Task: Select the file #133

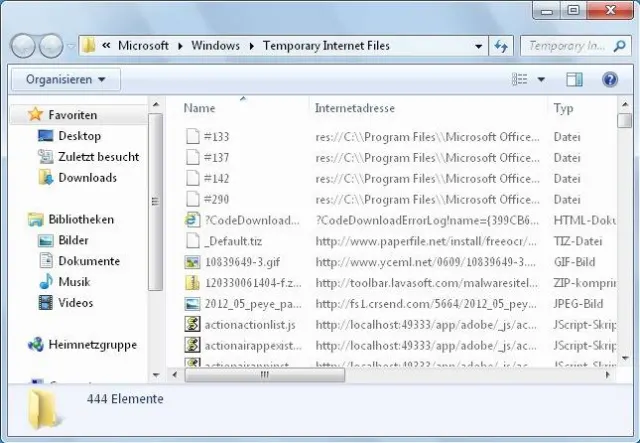Action: point(216,136)
